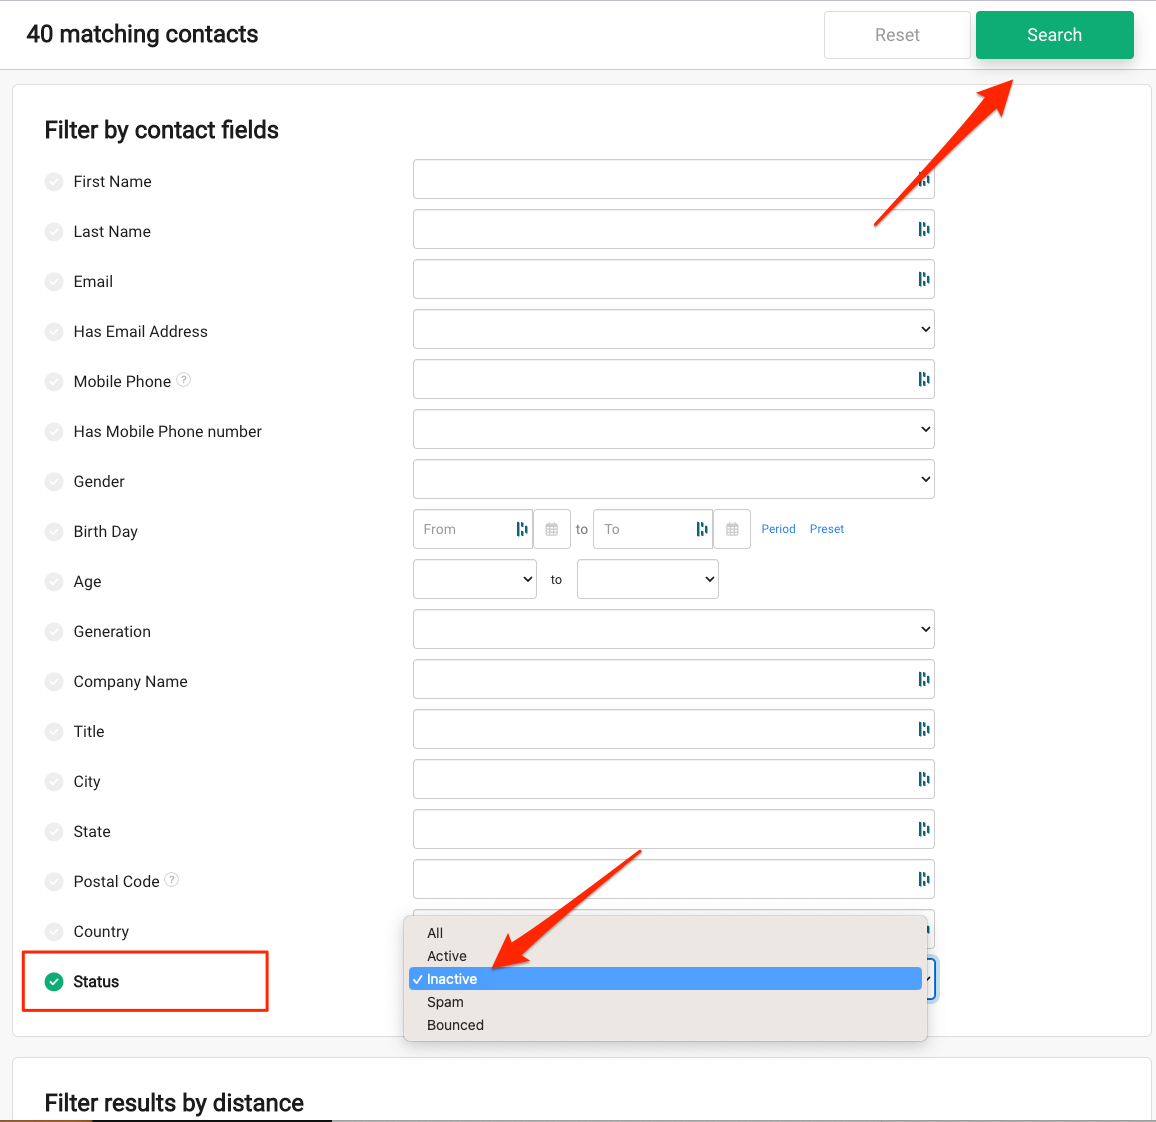Click the help icon beside Postal Code
This screenshot has width=1156, height=1122.
pos(172,880)
